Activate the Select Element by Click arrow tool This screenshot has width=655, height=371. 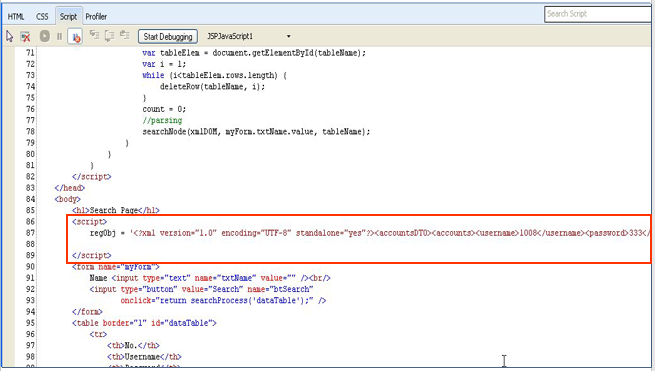[10, 36]
